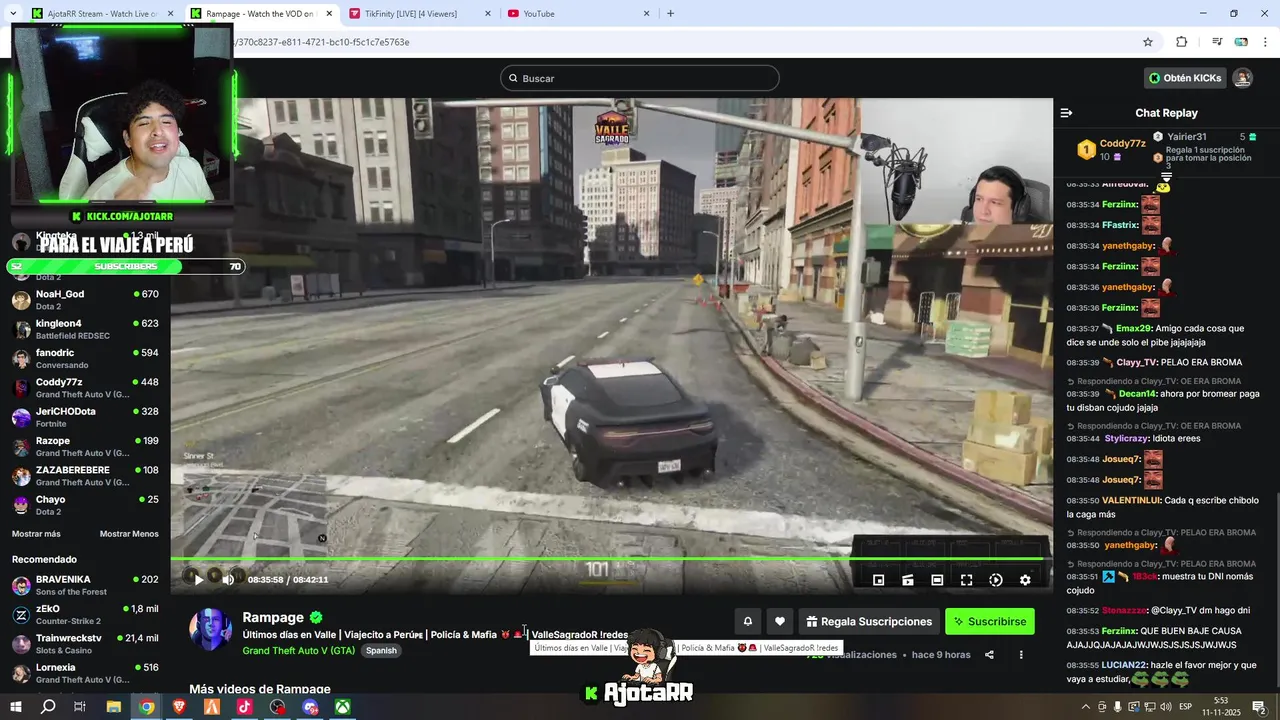The image size is (1280, 720).
Task: Mute the video player volume
Action: pos(228,579)
